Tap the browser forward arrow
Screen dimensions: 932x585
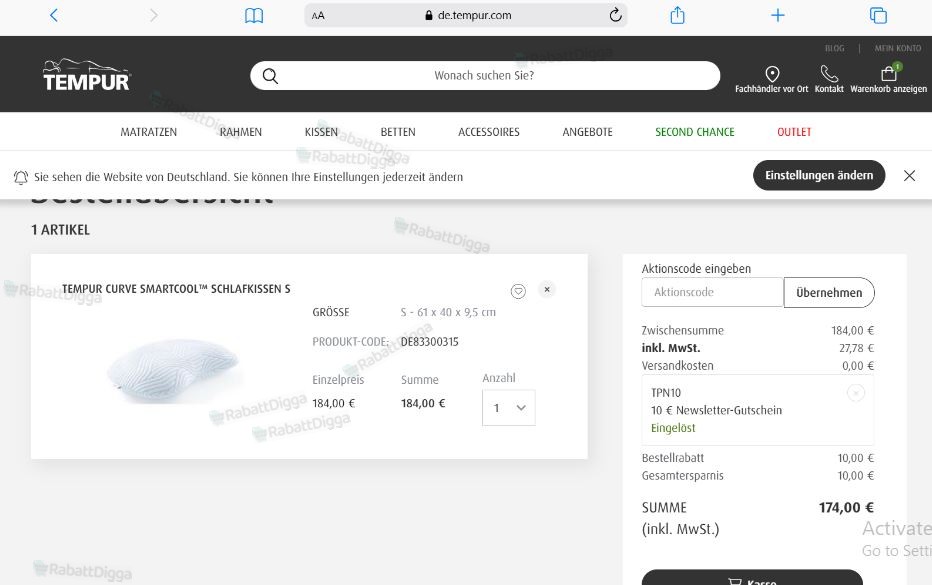point(153,15)
